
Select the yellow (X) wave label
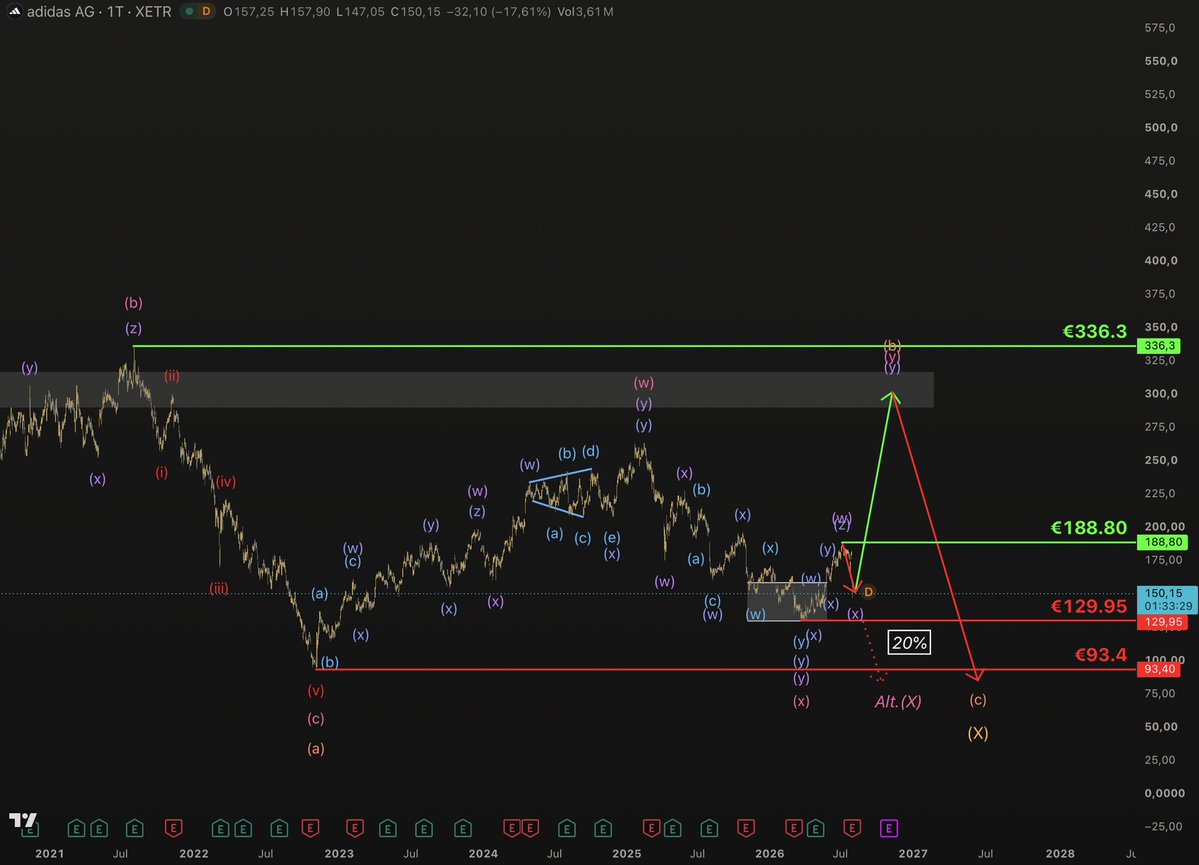click(978, 733)
